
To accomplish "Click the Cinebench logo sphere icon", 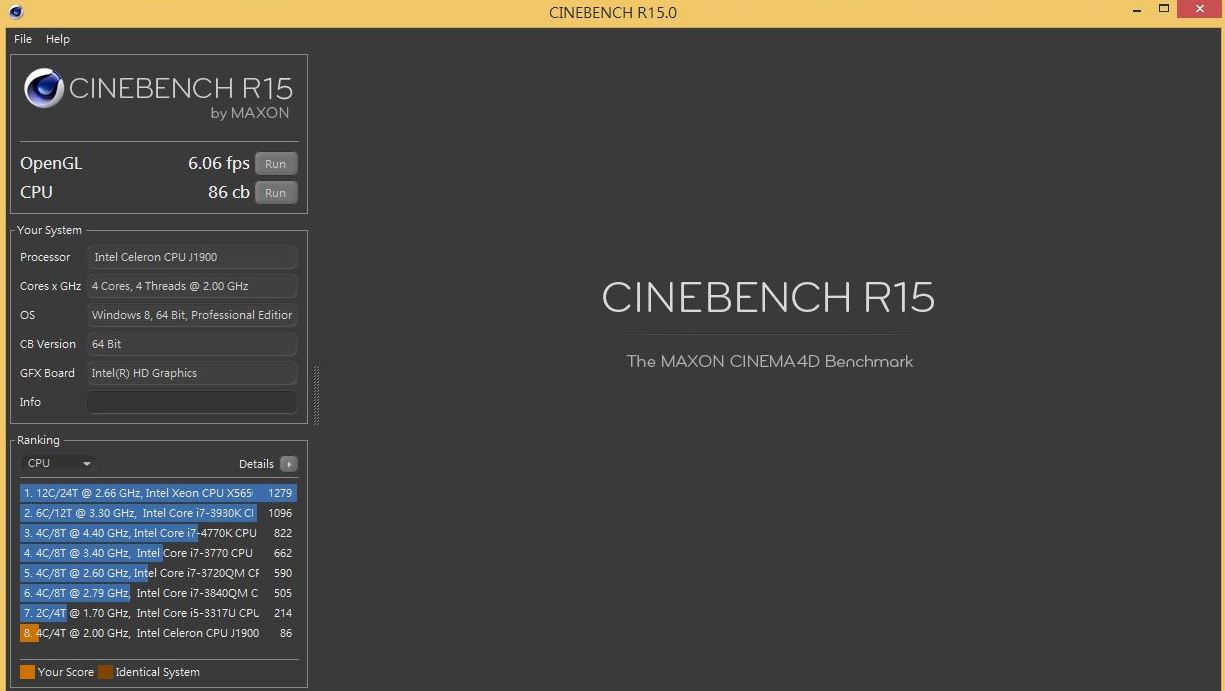I will [44, 88].
